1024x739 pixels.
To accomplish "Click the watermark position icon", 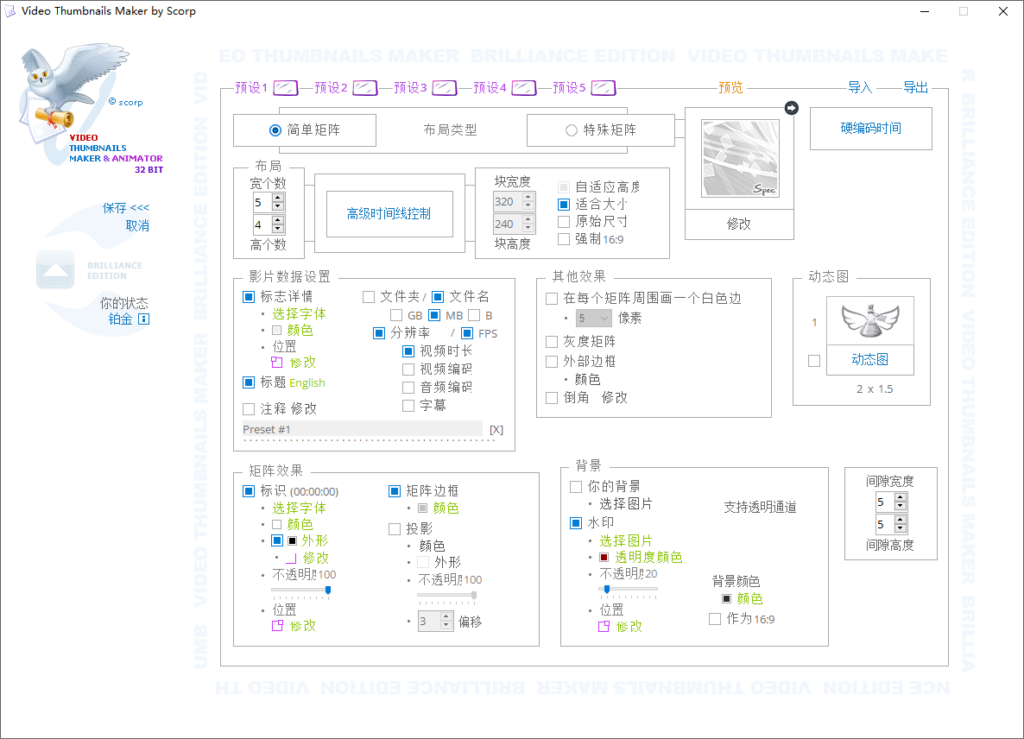I will (604, 627).
